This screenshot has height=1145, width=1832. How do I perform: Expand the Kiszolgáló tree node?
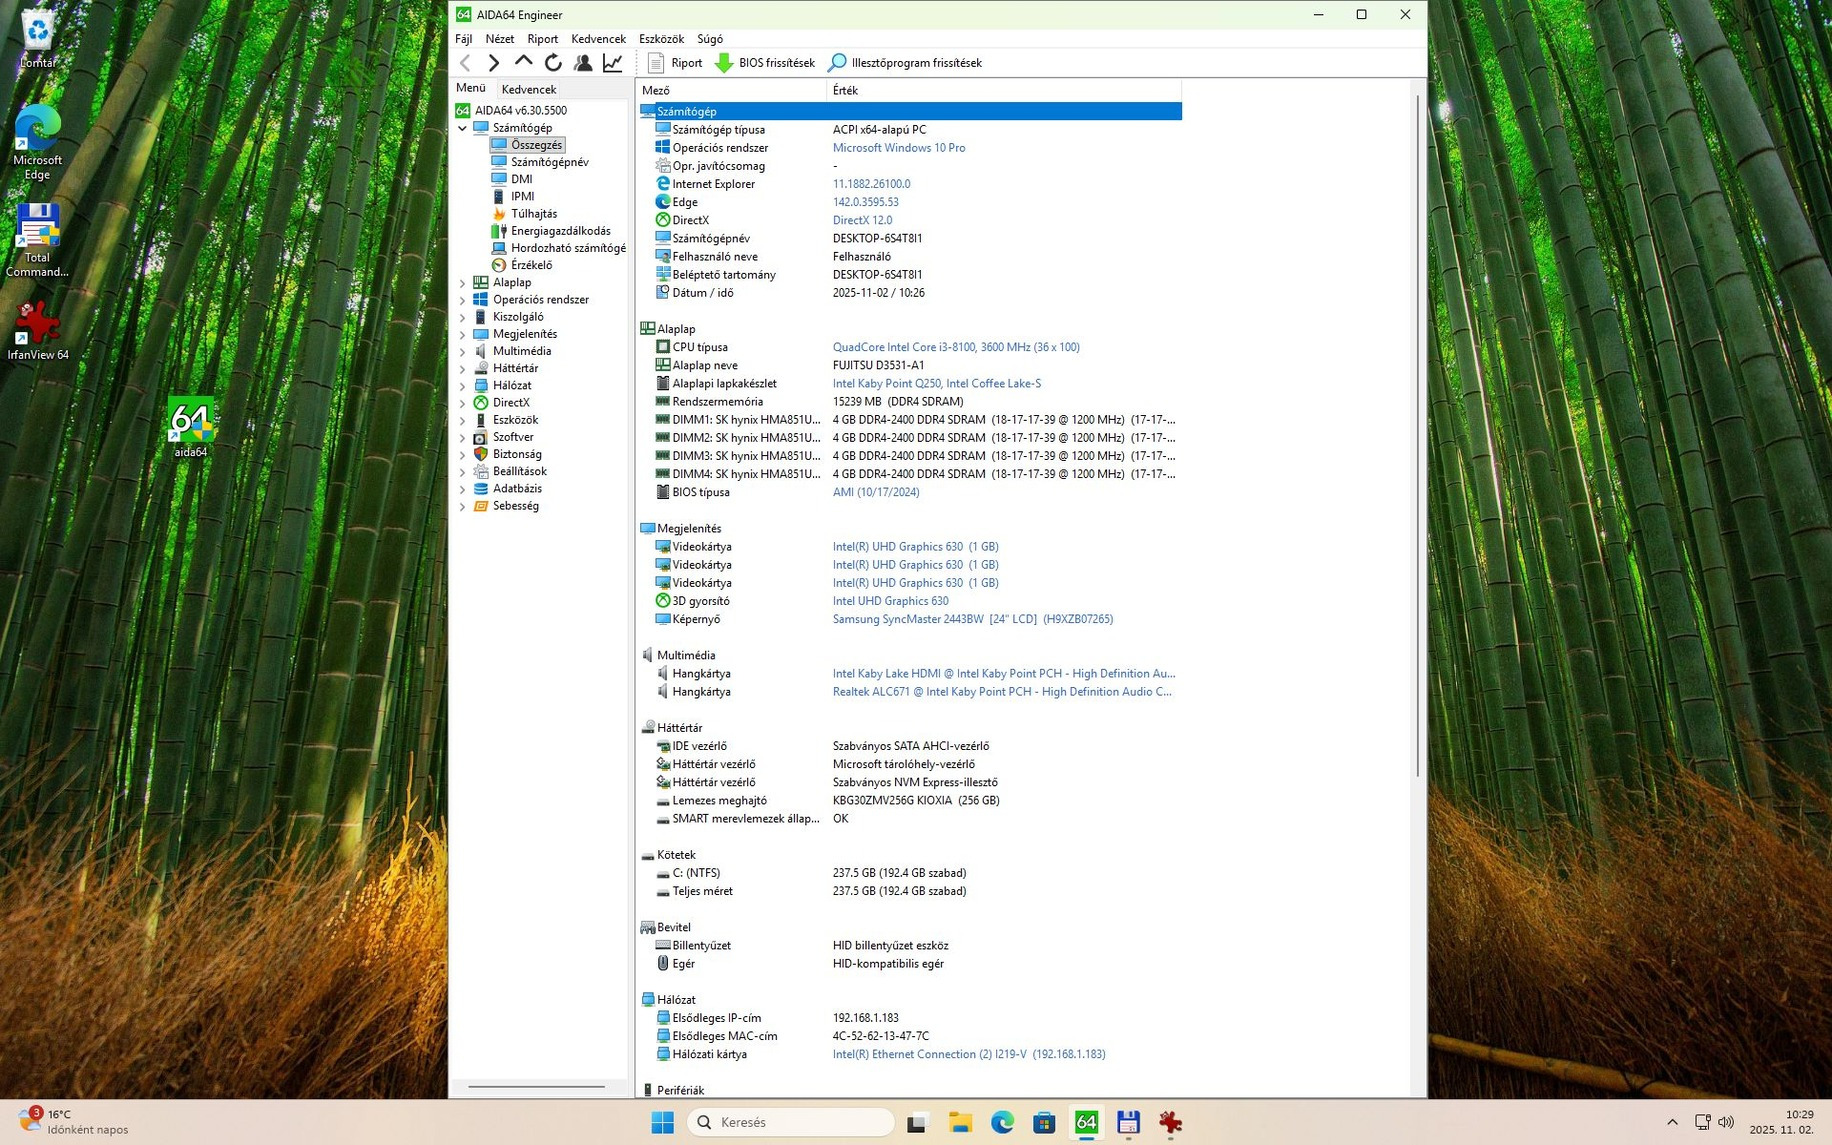(462, 317)
